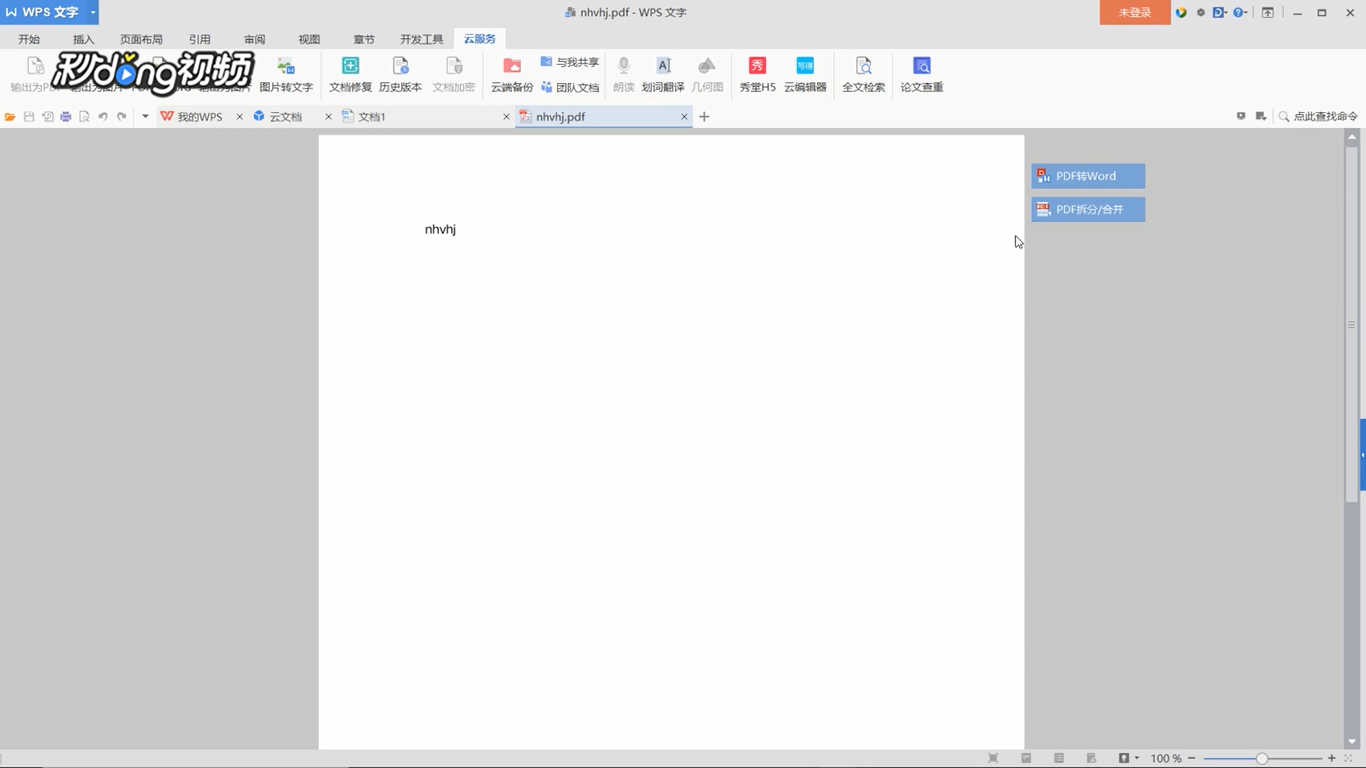Click the zoom in plus button
The height and width of the screenshot is (768, 1366).
1332,759
